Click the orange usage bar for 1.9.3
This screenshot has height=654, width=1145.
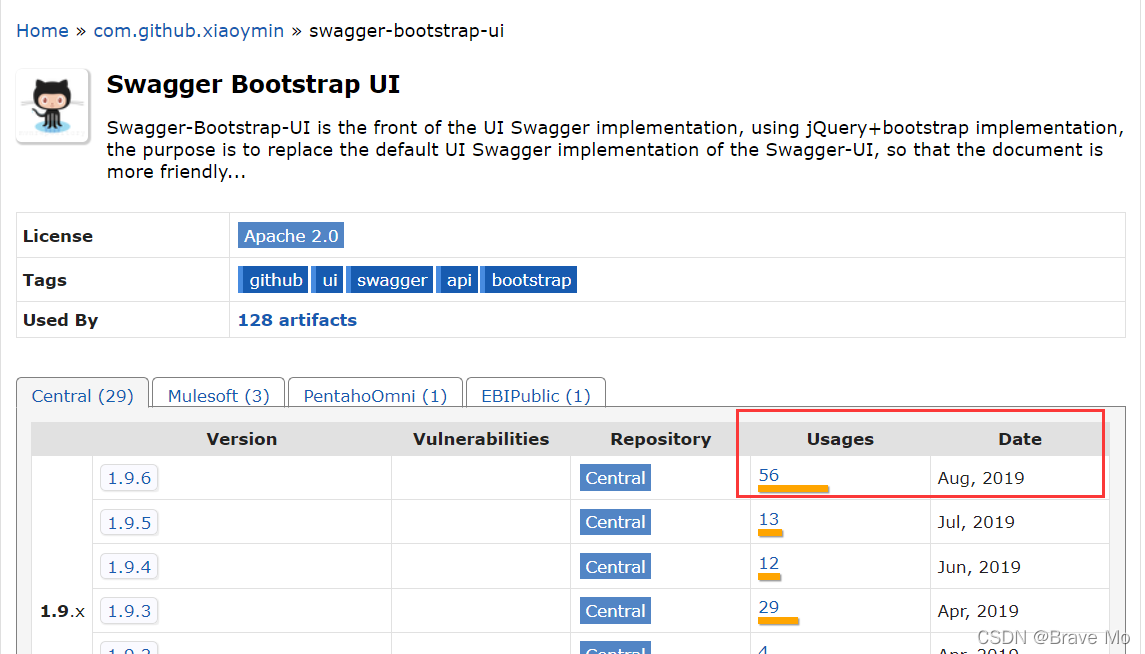(x=778, y=621)
